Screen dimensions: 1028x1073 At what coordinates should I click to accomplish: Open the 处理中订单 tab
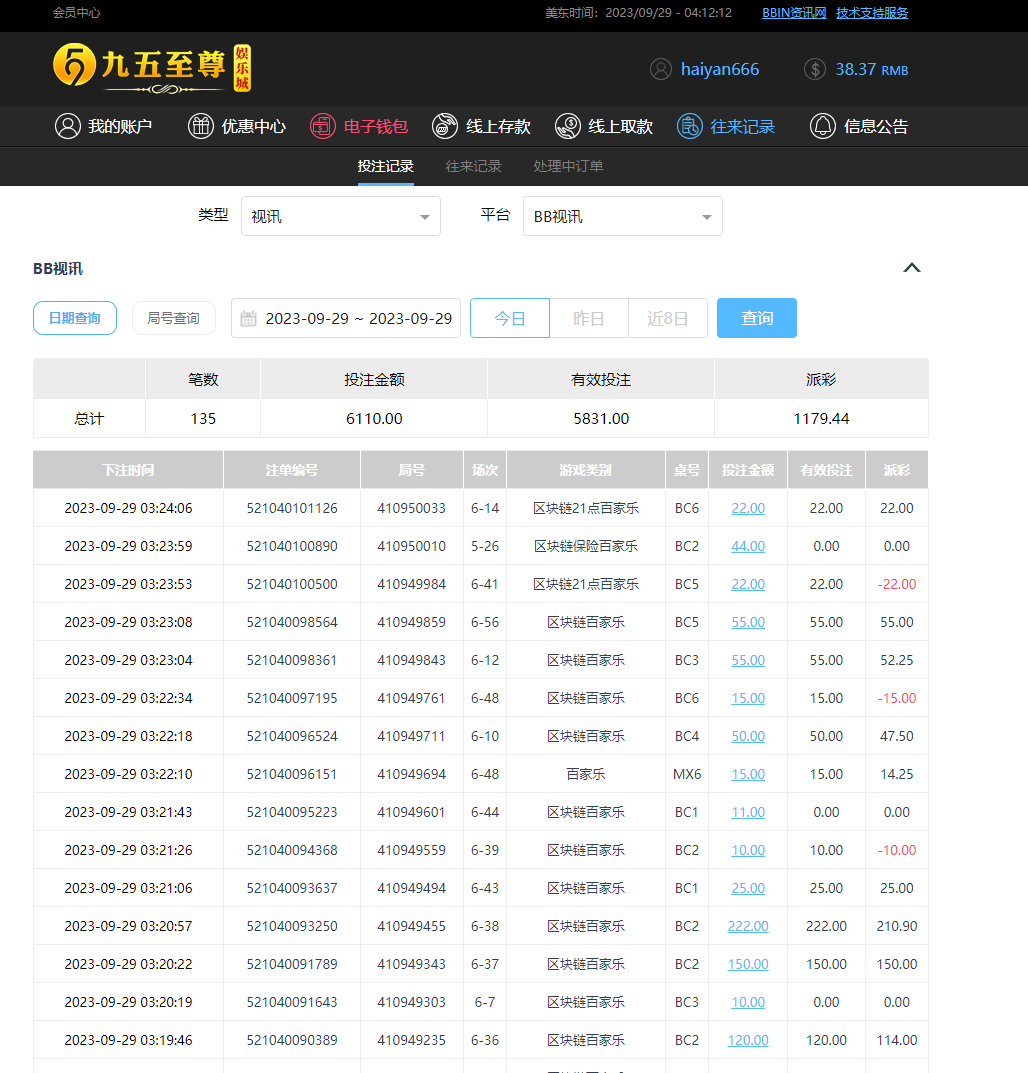[568, 166]
